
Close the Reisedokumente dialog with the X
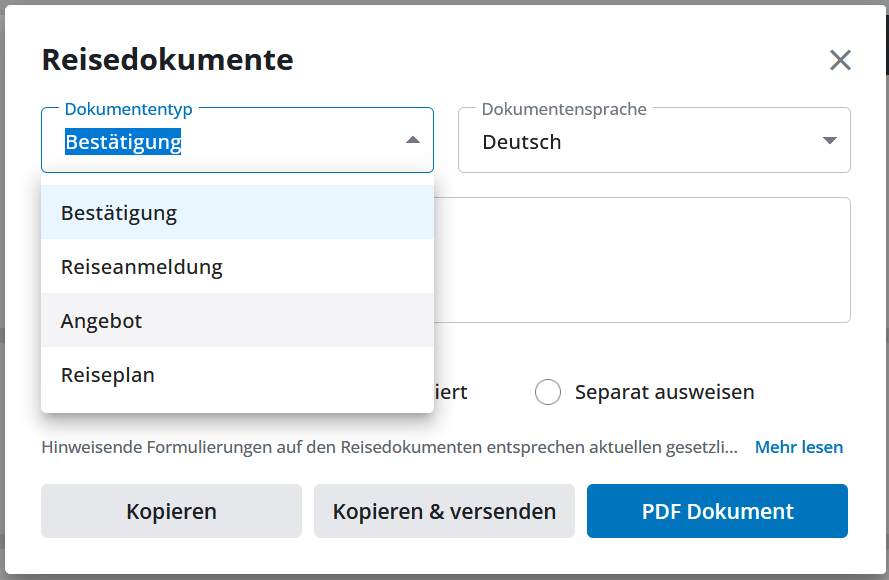coord(840,60)
